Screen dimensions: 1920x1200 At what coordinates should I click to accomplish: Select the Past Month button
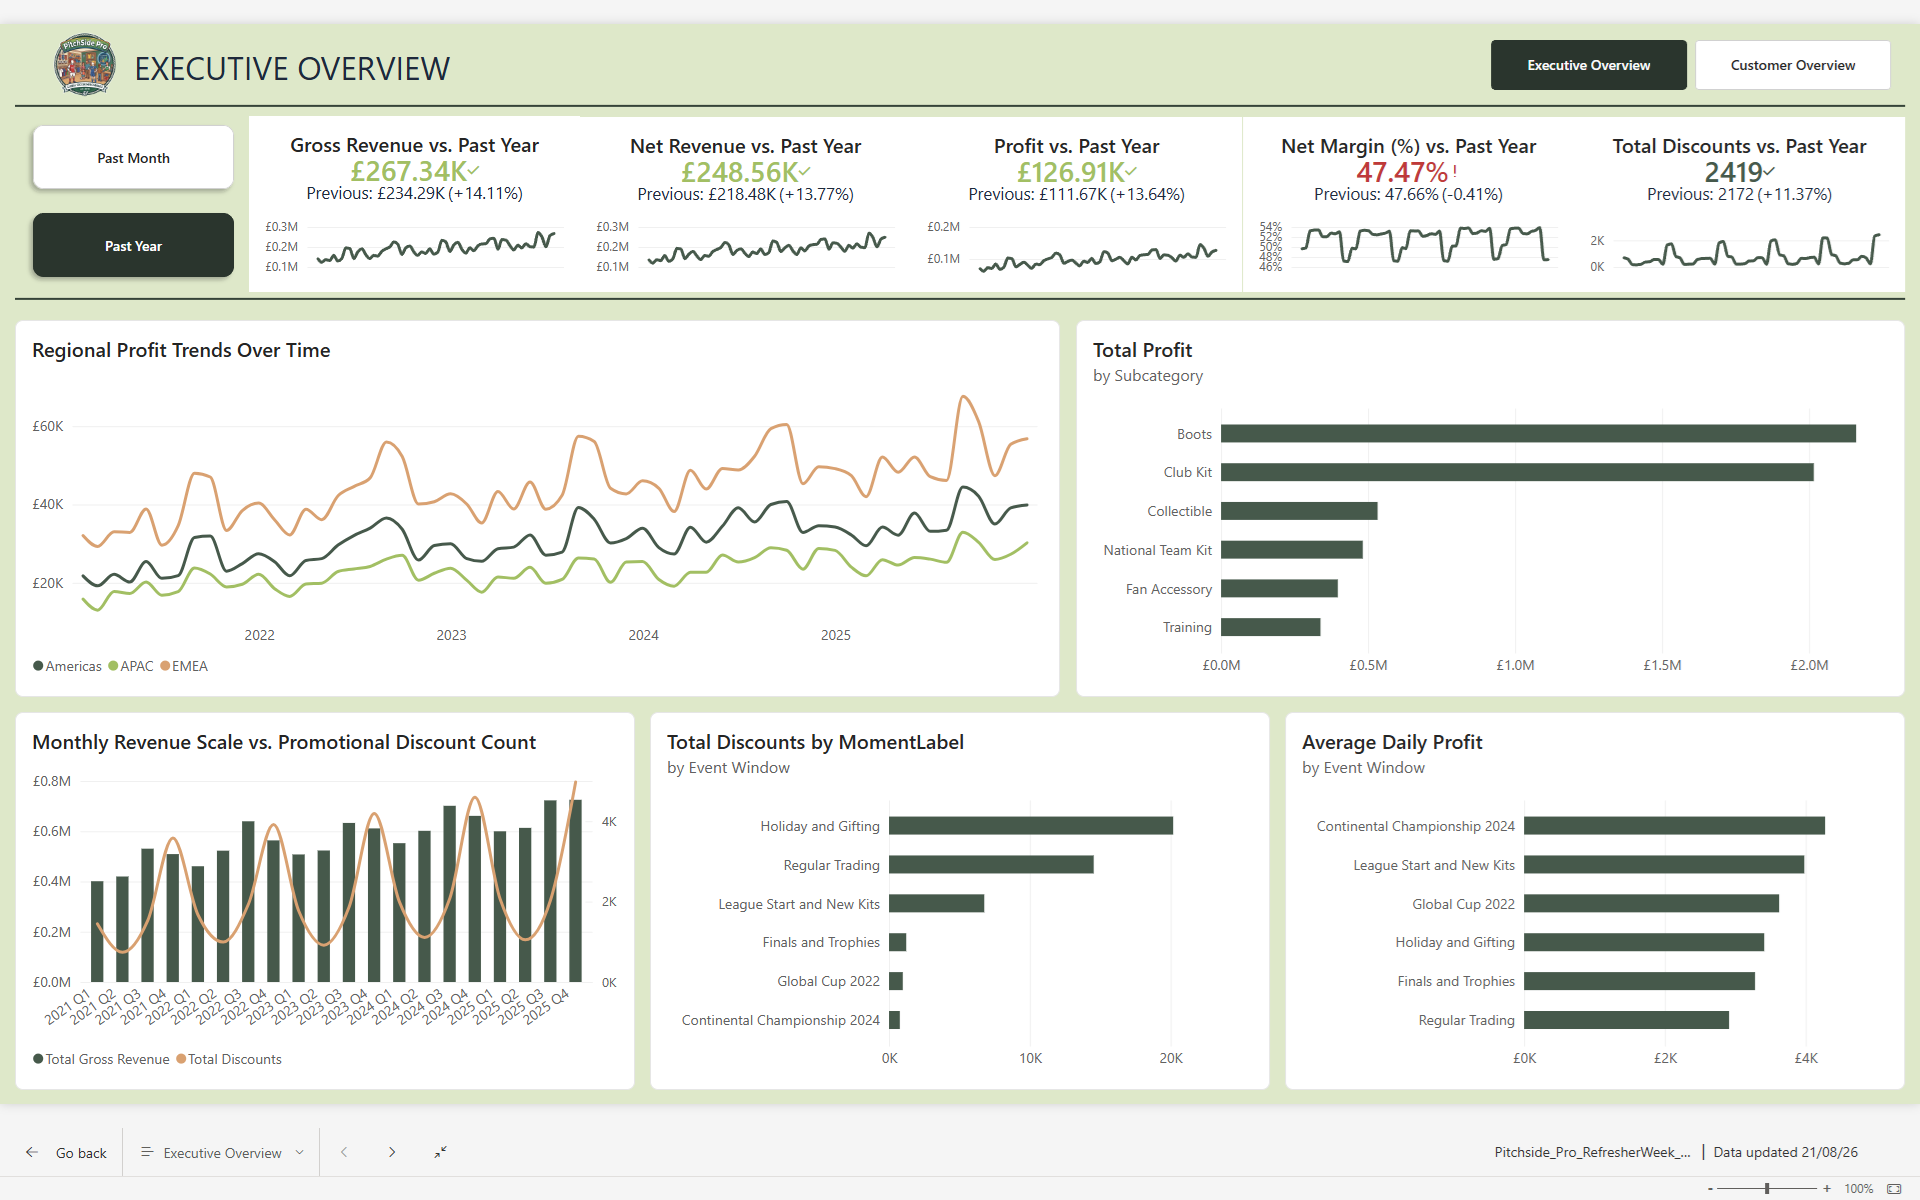[133, 158]
